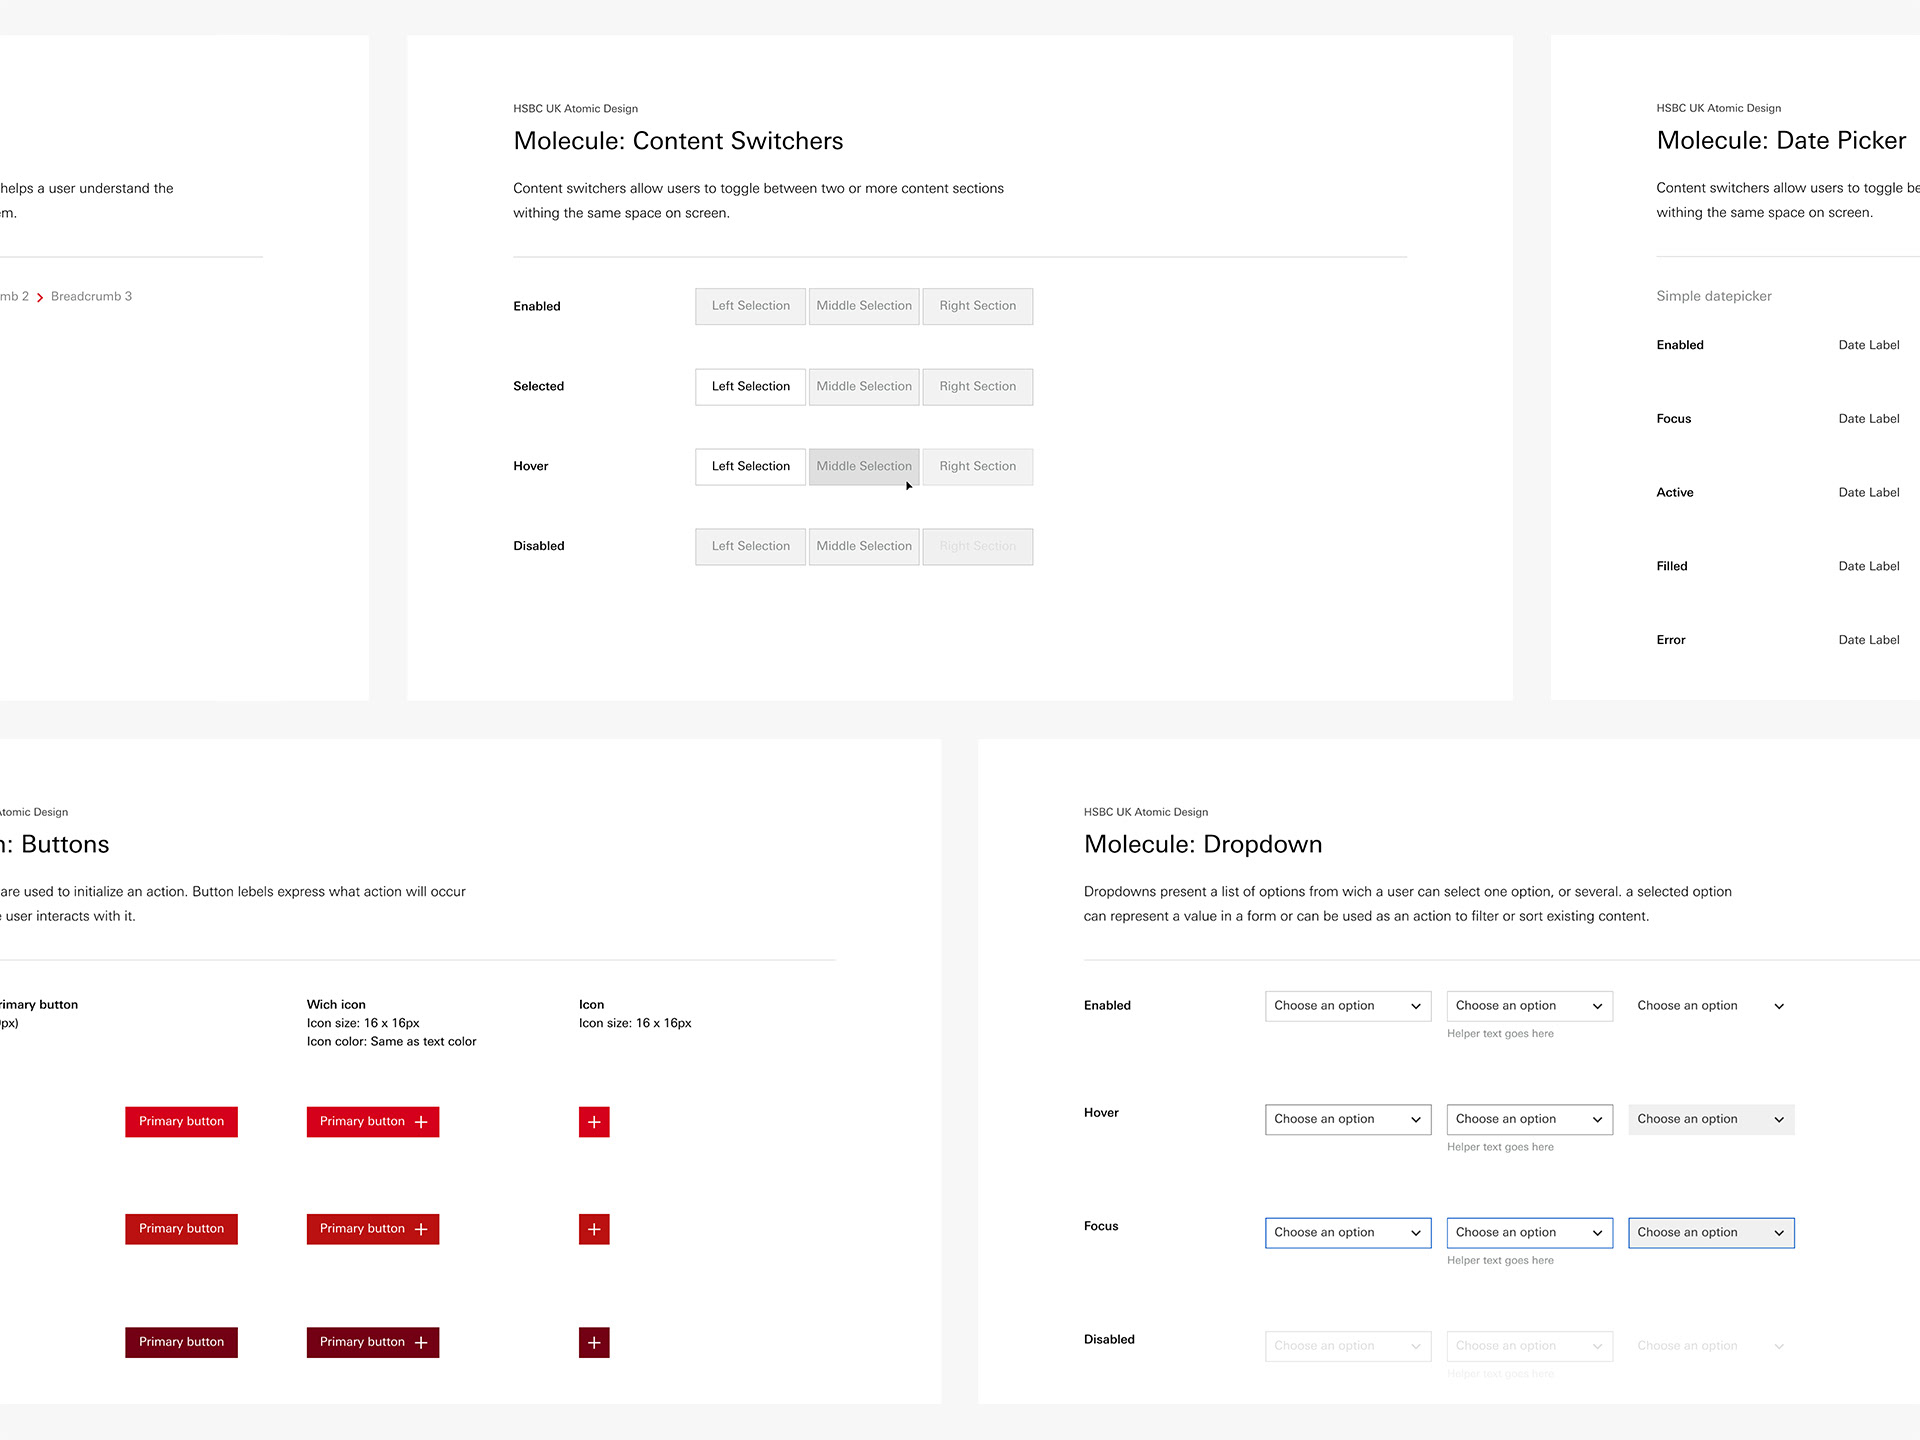1920x1440 pixels.
Task: Click dark maroon Primary button with plus
Action: point(373,1342)
